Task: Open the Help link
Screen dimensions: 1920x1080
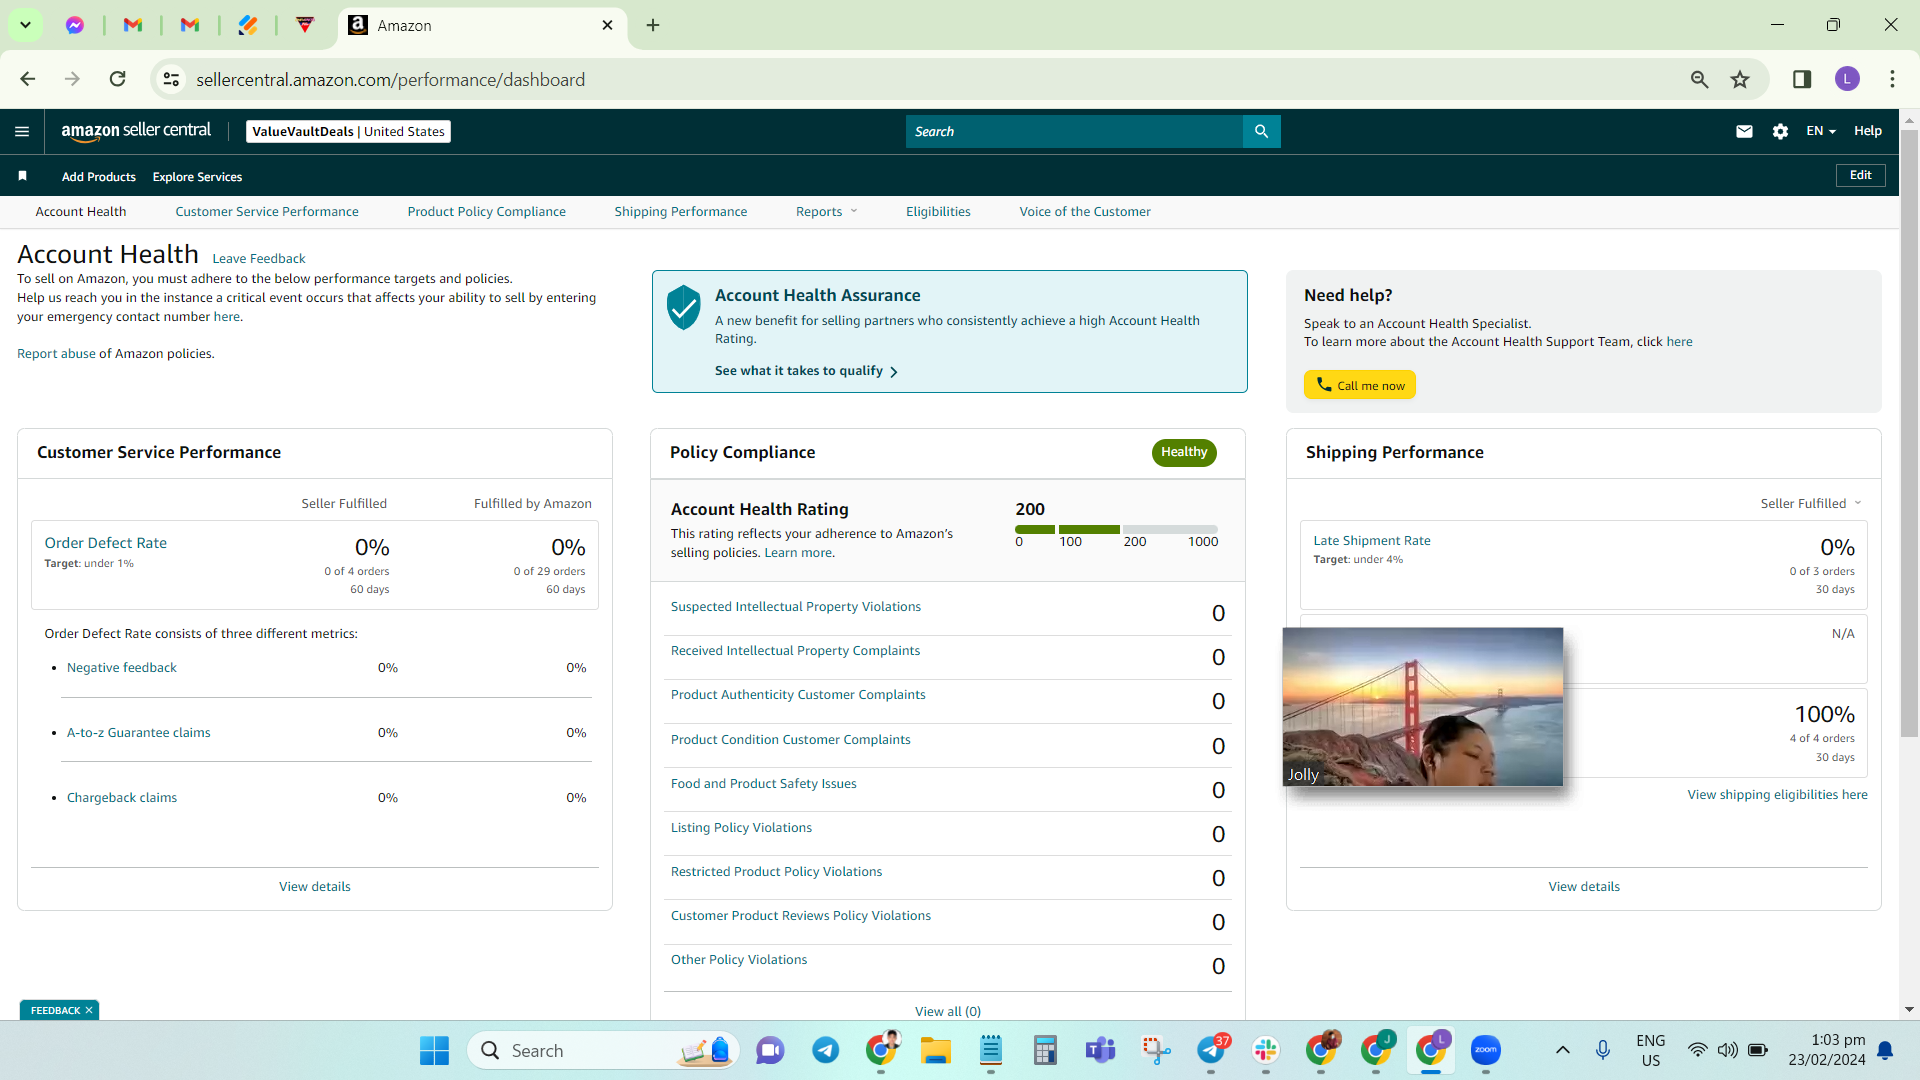Action: coord(1868,131)
